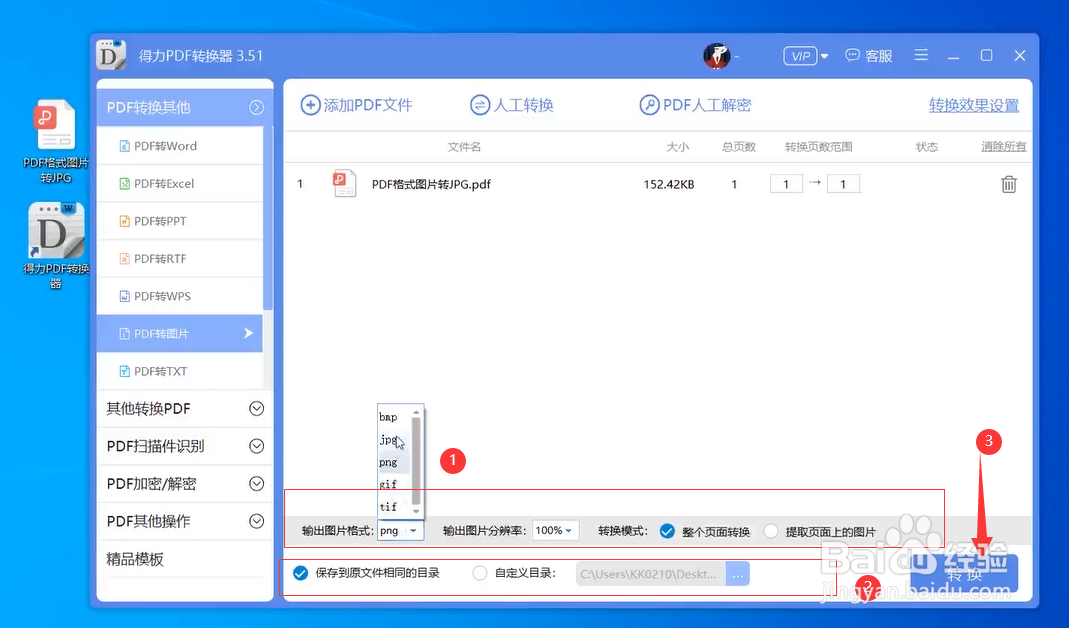The width and height of the screenshot is (1069, 628).
Task: Open 得力PDF转换器 desktop shortcut
Action: [56, 245]
